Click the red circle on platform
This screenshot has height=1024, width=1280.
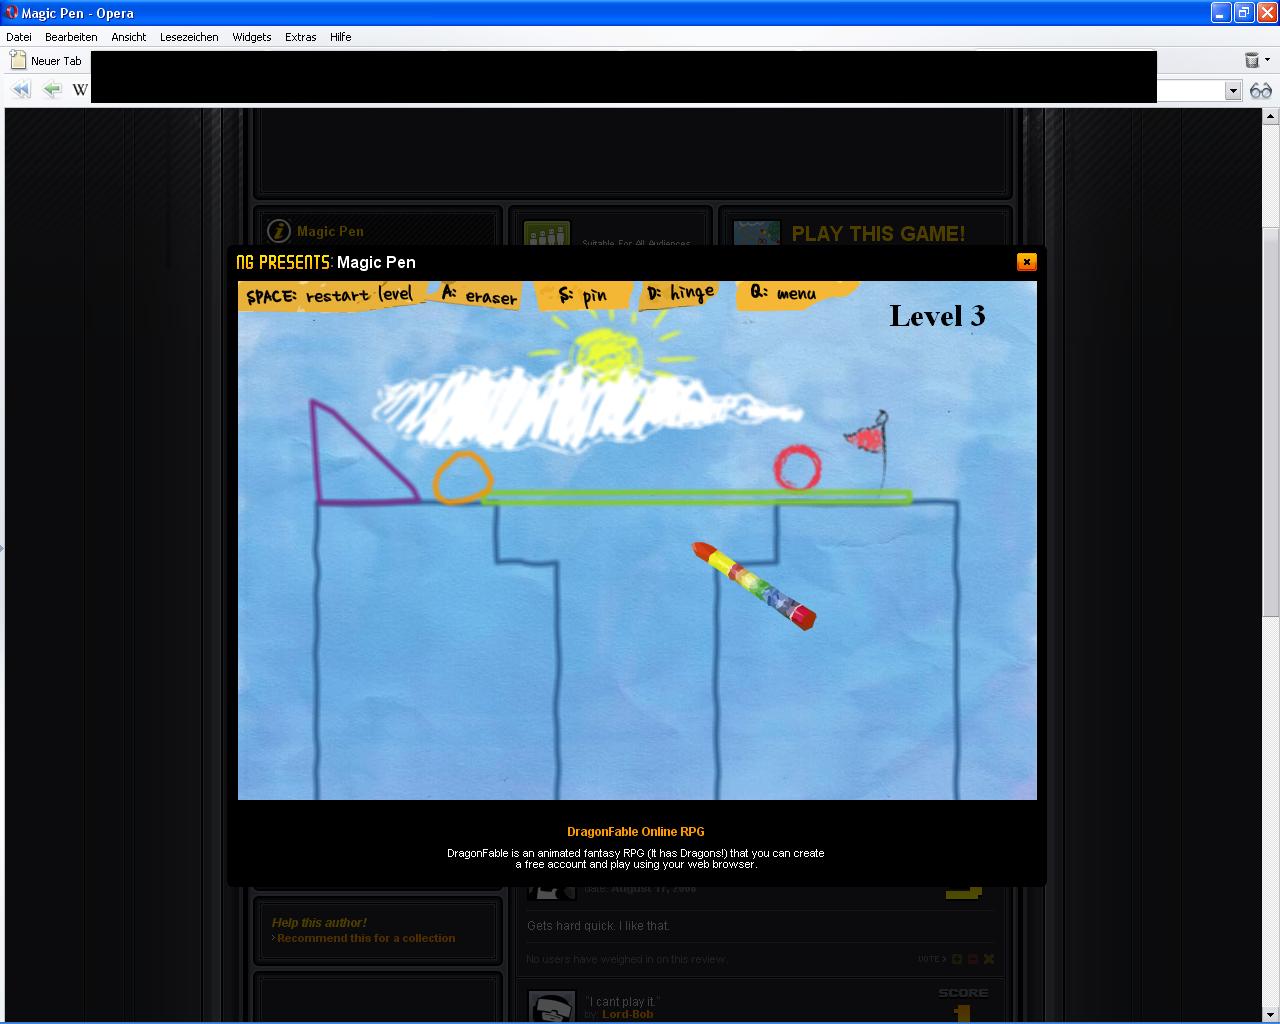click(x=797, y=467)
